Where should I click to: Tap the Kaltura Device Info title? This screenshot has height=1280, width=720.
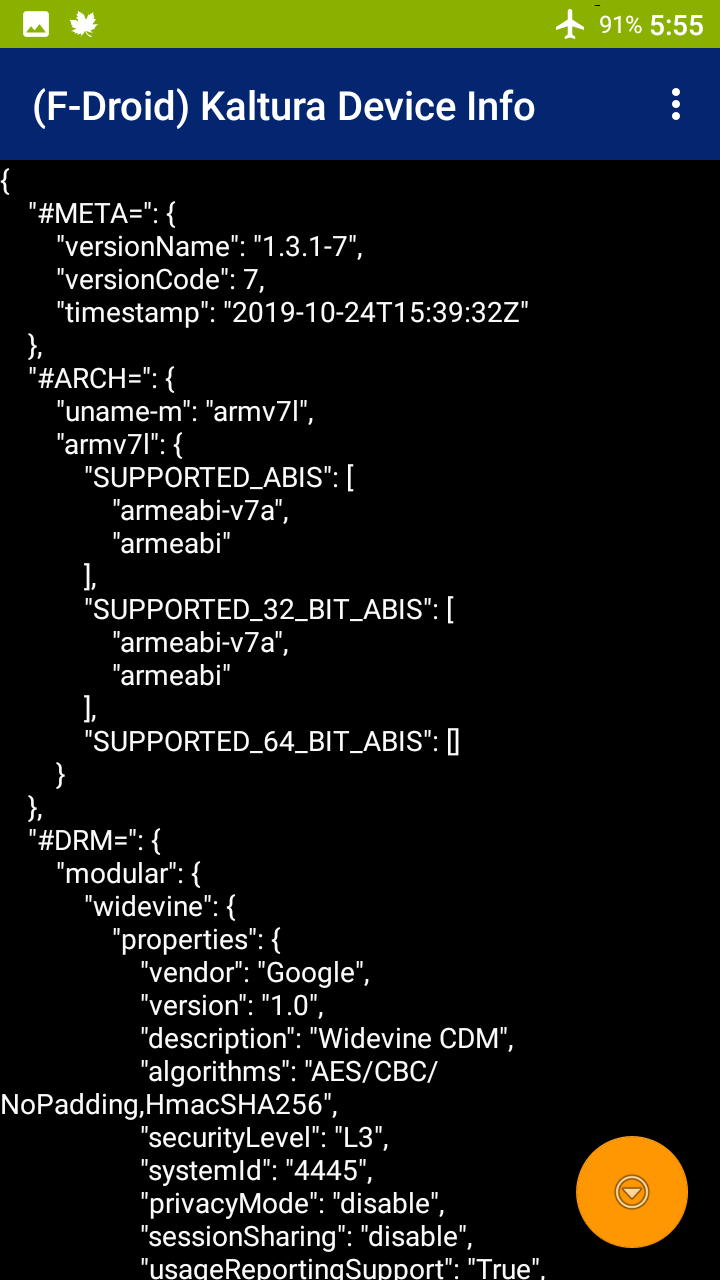(284, 106)
